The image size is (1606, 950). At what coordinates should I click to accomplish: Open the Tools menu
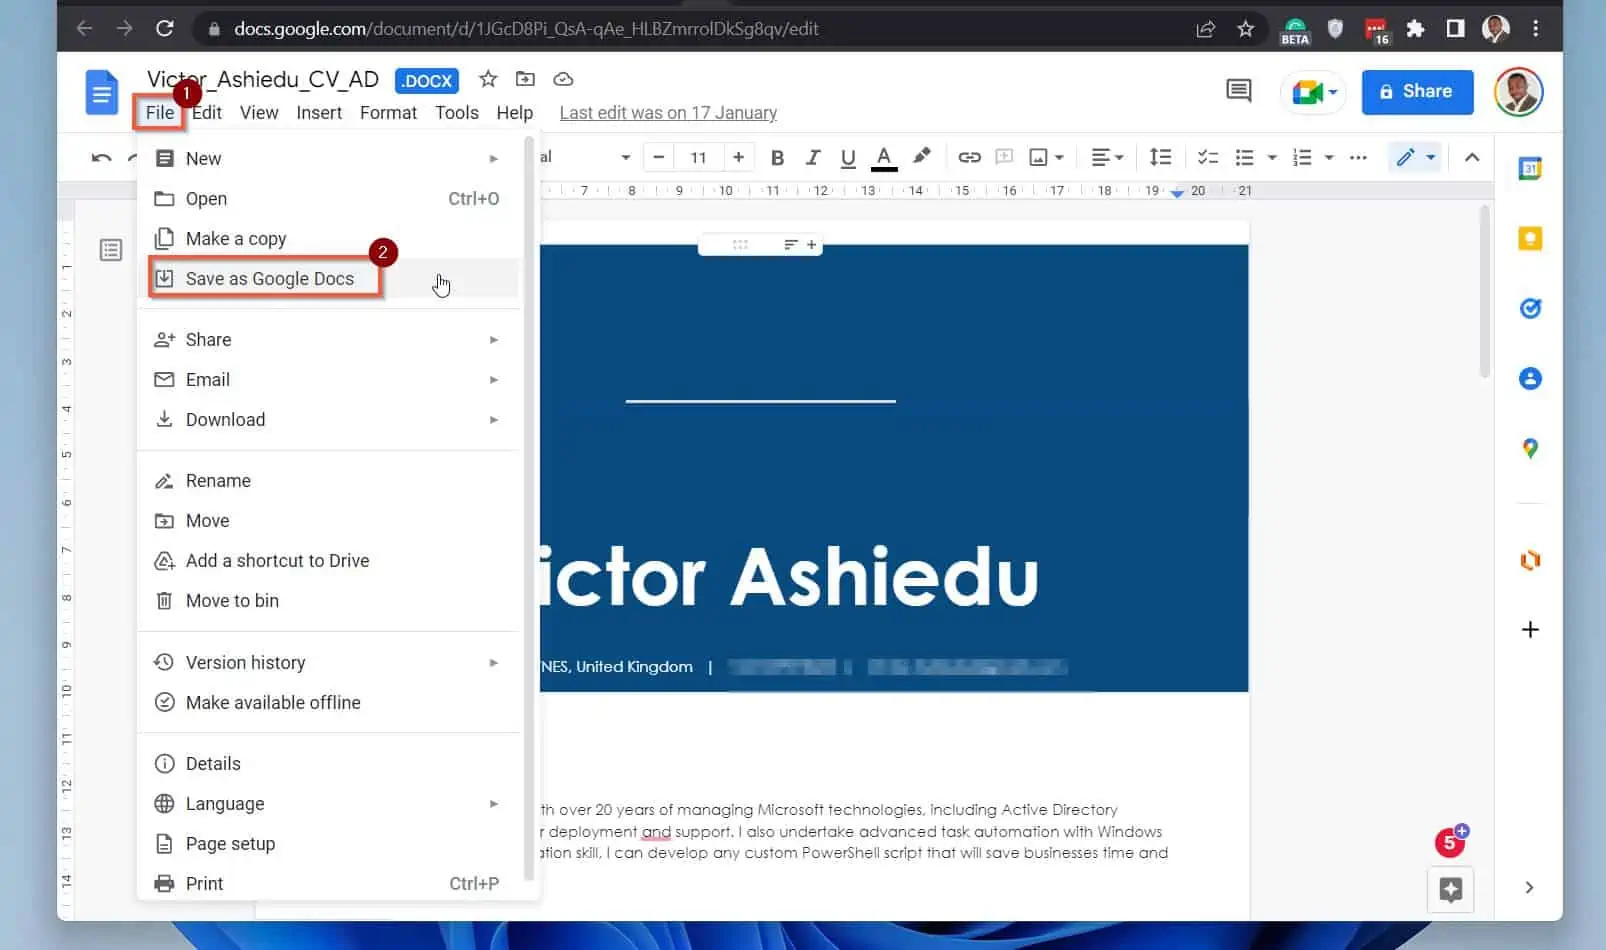tap(457, 112)
